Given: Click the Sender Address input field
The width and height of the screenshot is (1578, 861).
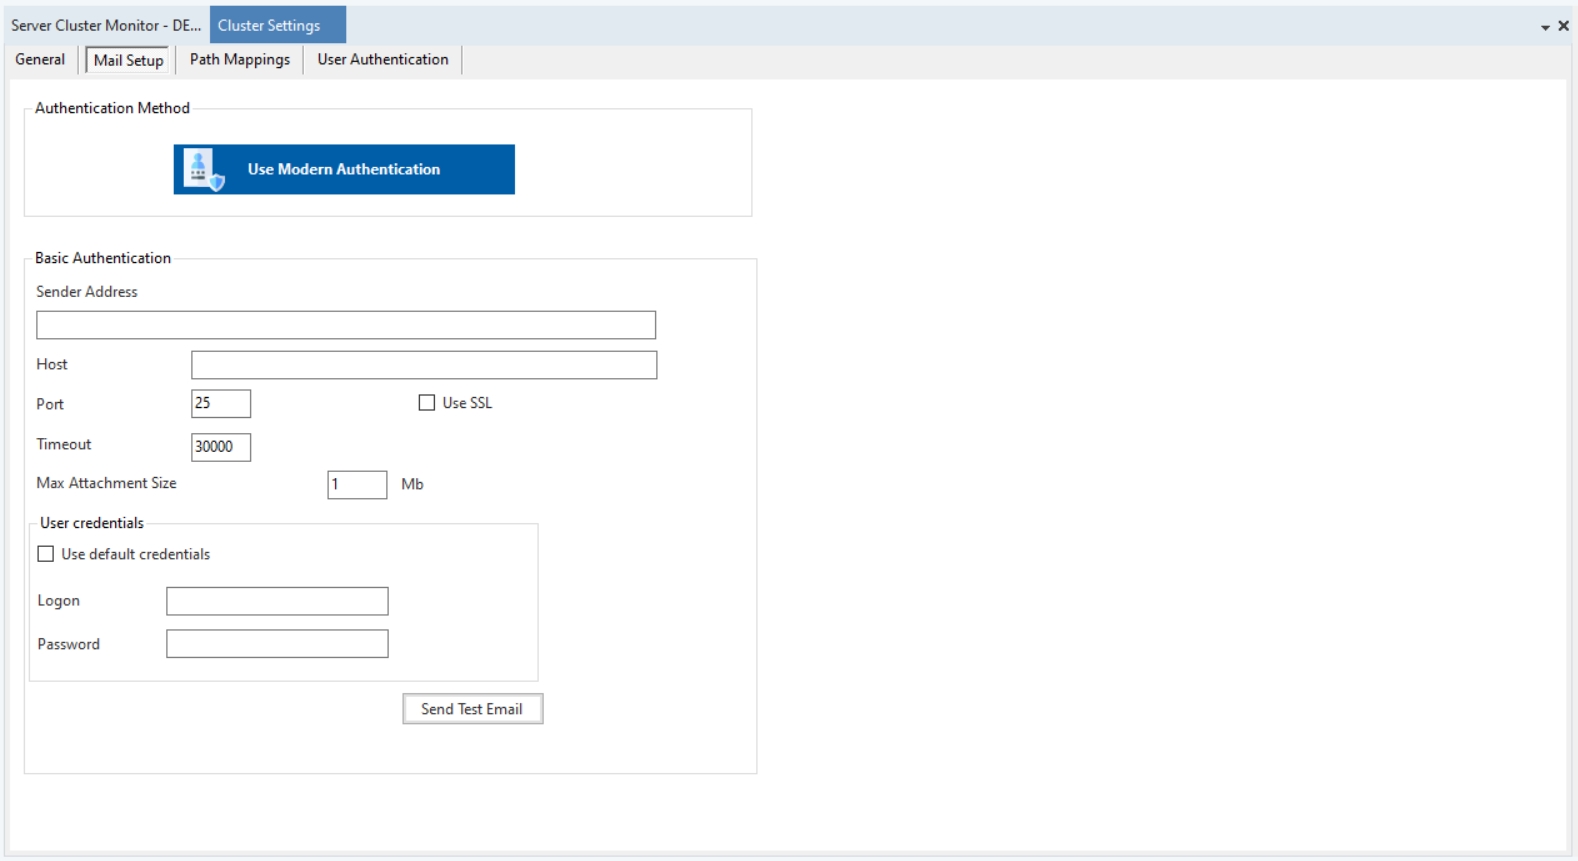Looking at the screenshot, I should click(x=346, y=325).
